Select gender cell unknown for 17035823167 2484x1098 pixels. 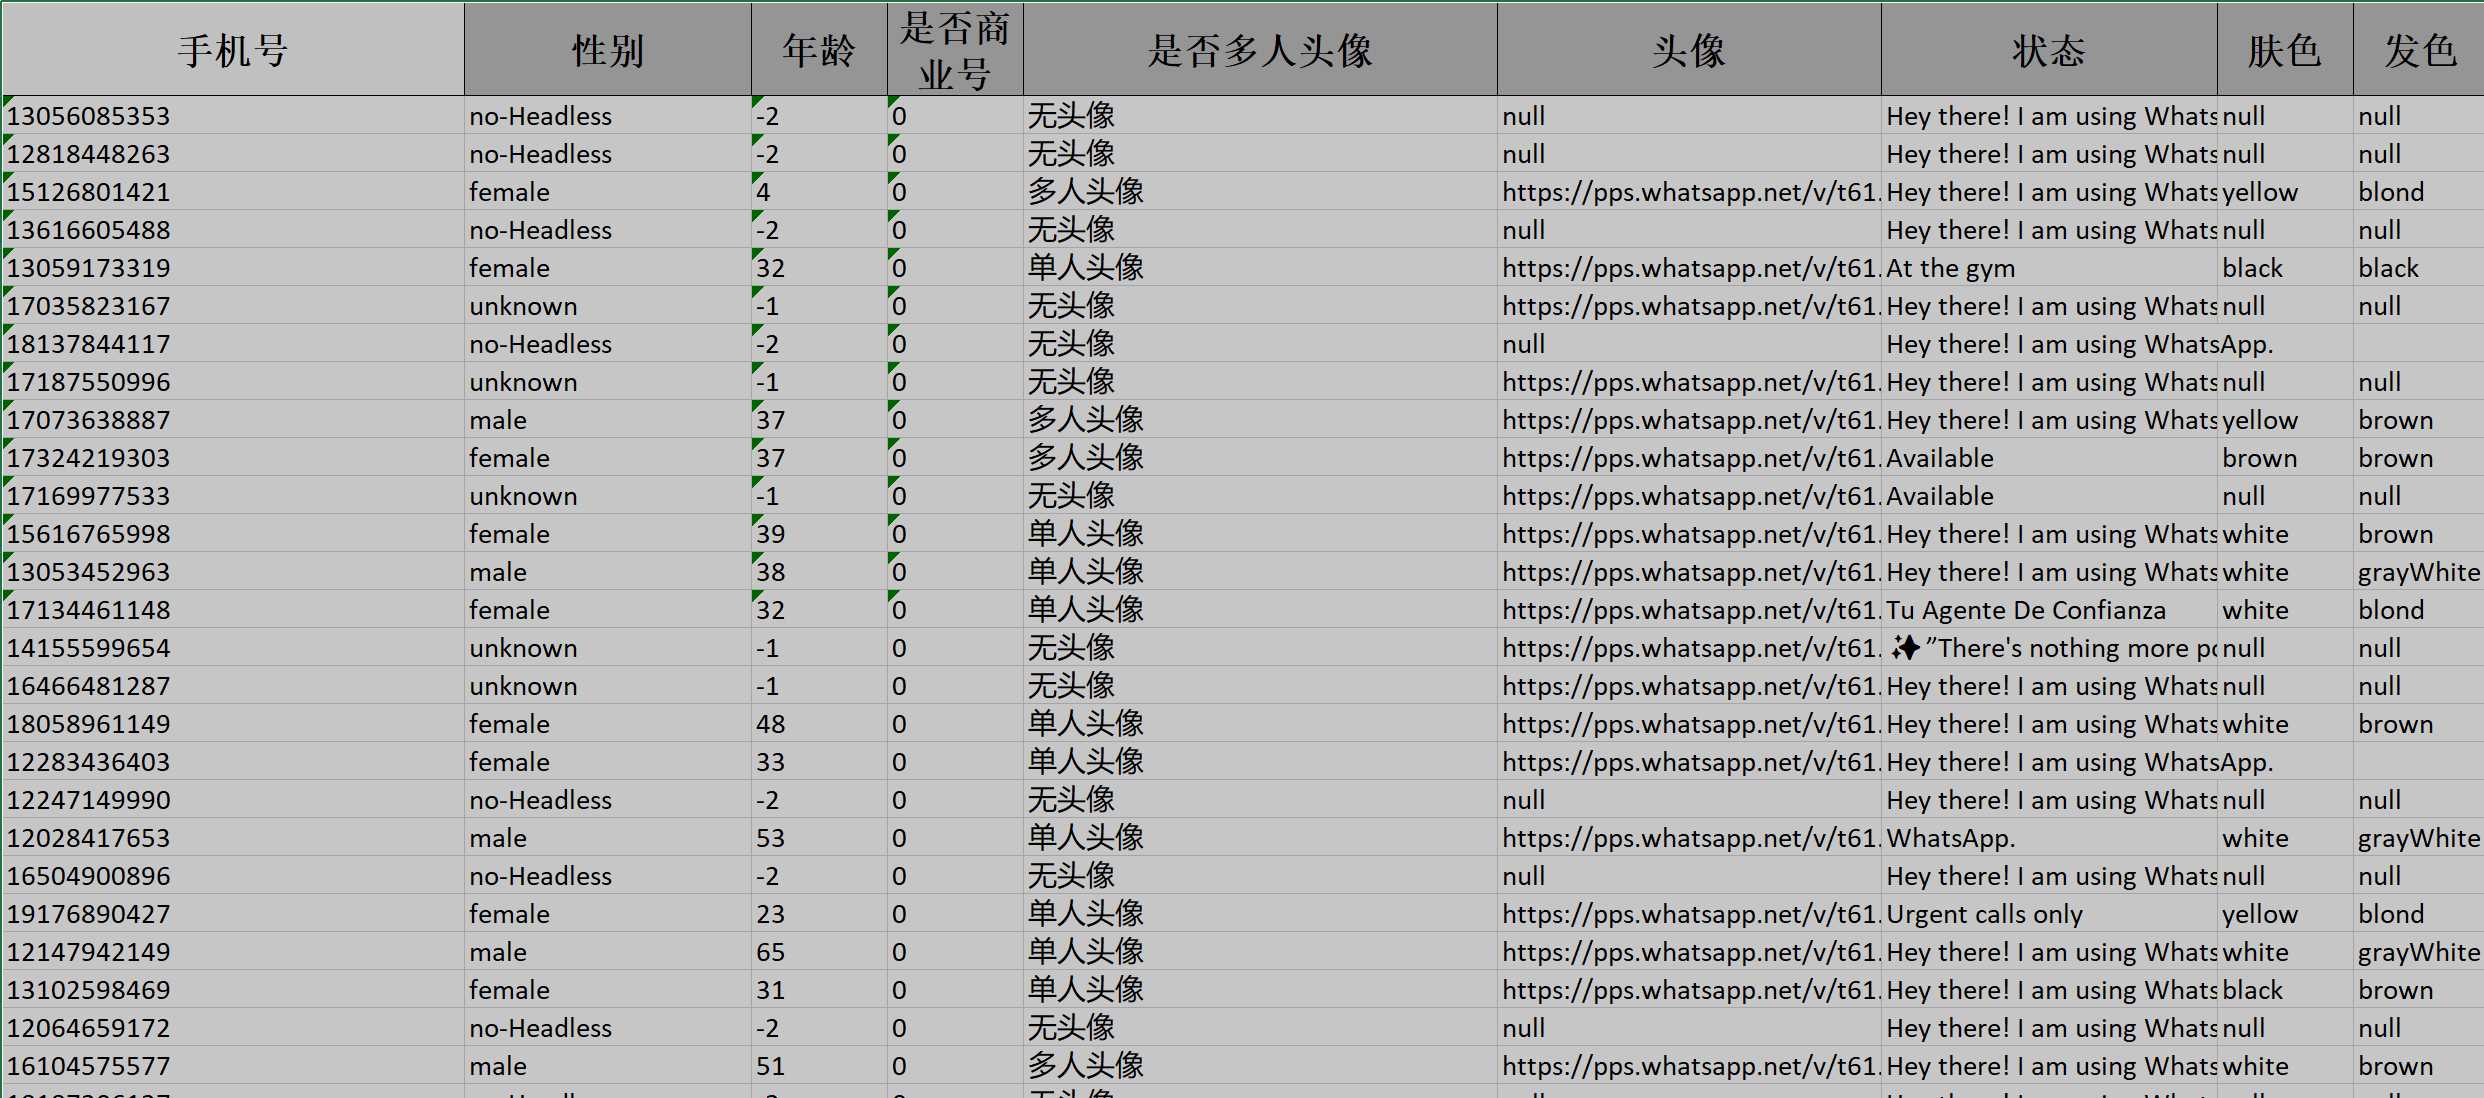point(608,306)
